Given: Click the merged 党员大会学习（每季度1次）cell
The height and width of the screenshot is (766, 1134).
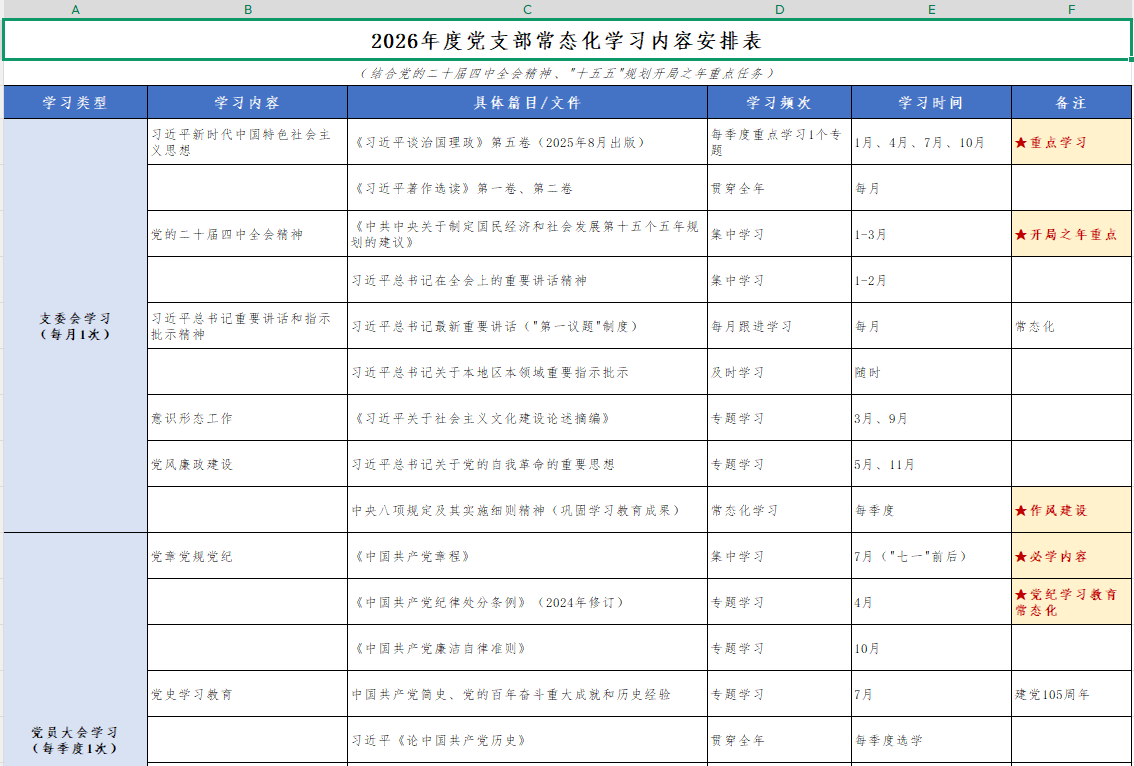Looking at the screenshot, I should [x=76, y=740].
